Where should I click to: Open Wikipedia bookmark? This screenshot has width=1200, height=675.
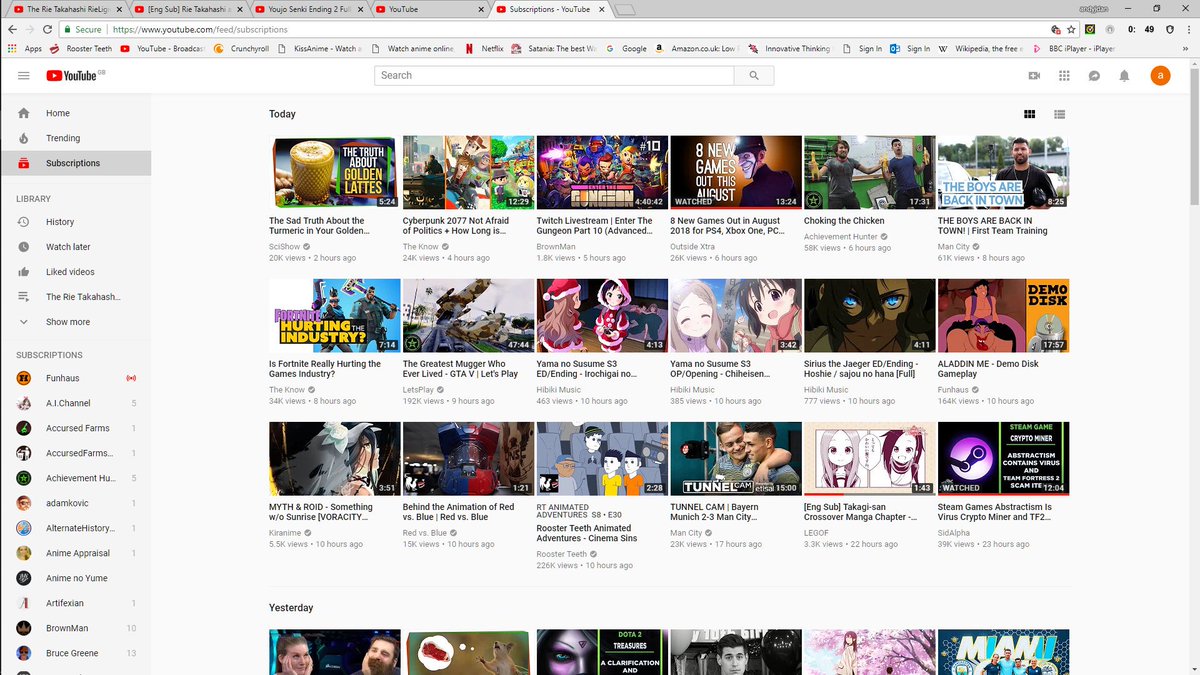(x=981, y=48)
